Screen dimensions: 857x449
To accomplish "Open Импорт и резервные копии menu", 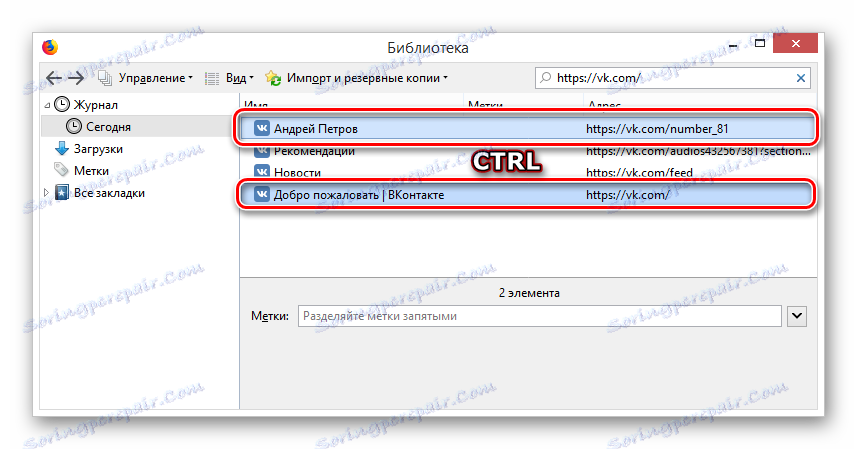I will 367,78.
